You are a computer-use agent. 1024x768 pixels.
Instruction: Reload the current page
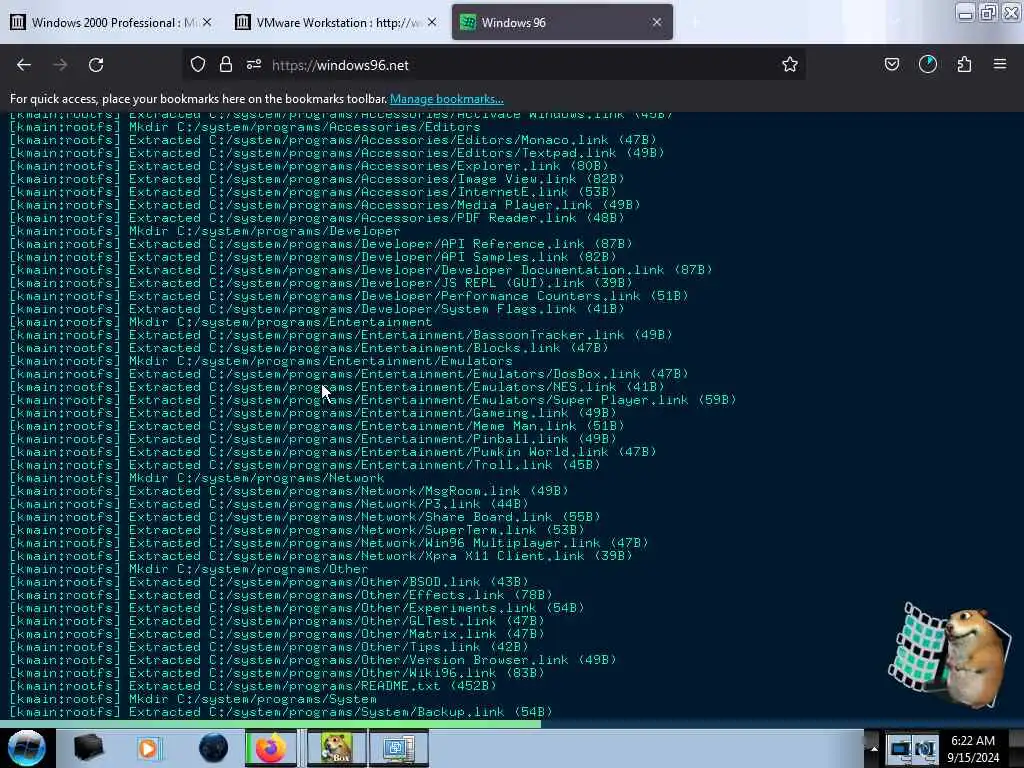pos(96,65)
